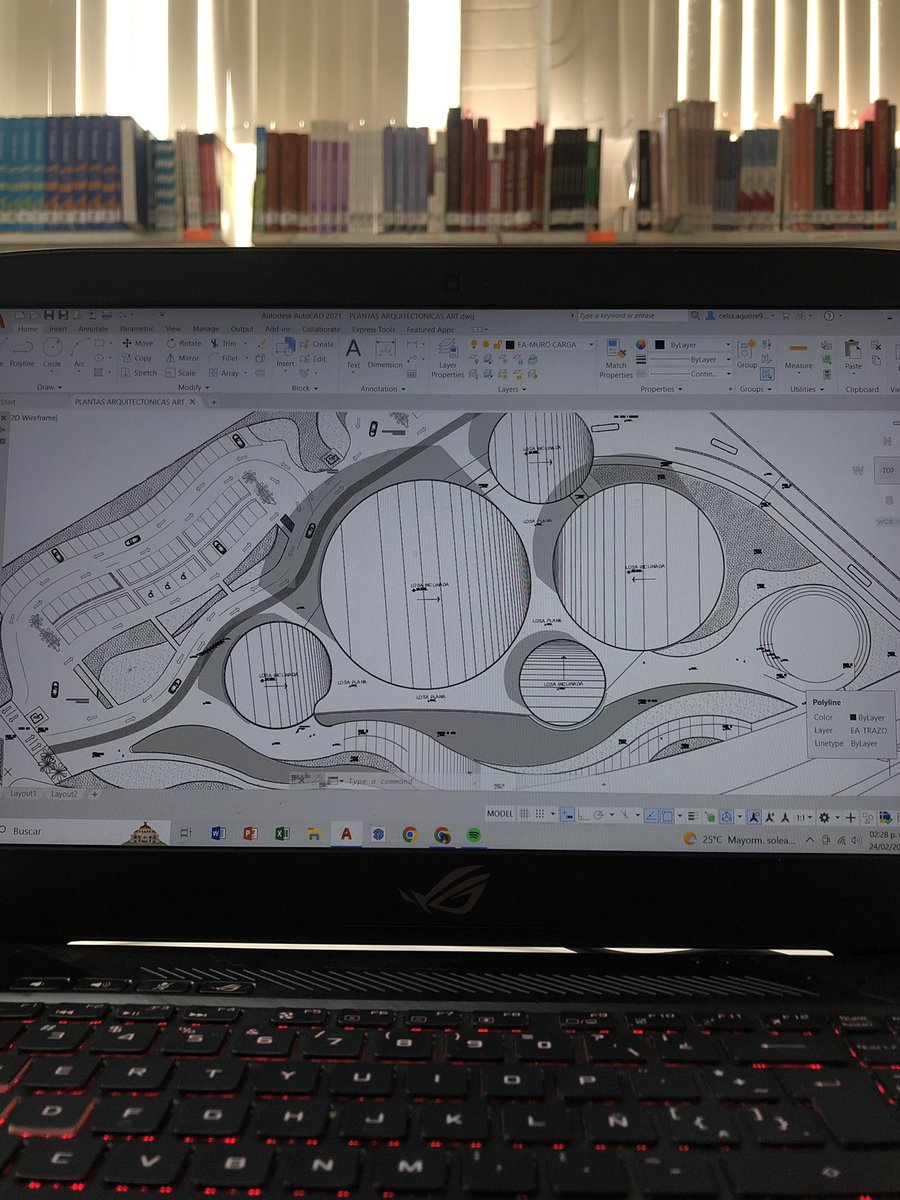This screenshot has height=1200, width=900.
Task: Click the Measure utility
Action: [798, 353]
